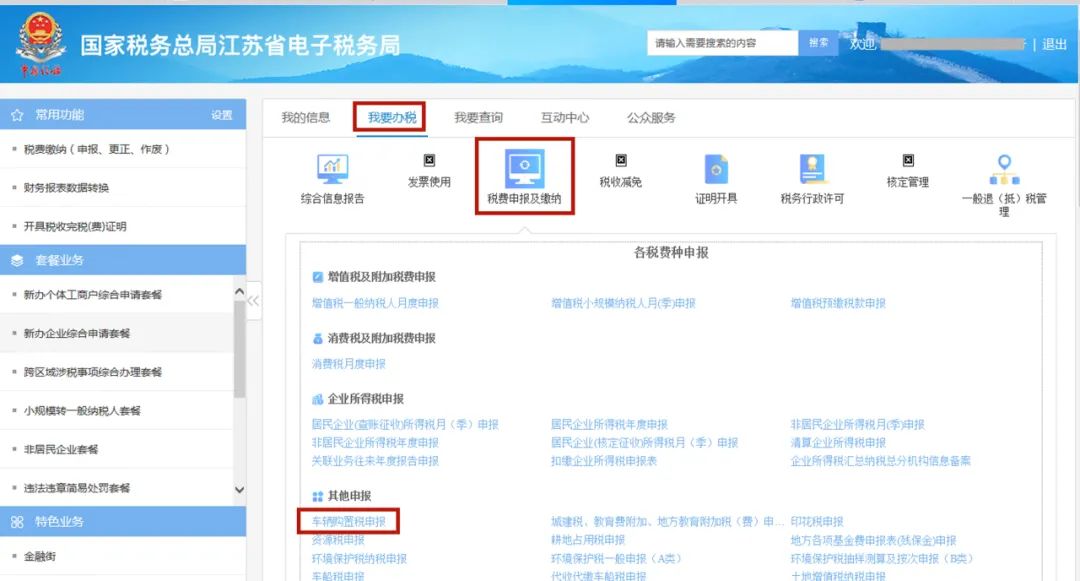This screenshot has height=581, width=1080.
Task: Click the 退出 logout link
Action: click(1055, 44)
